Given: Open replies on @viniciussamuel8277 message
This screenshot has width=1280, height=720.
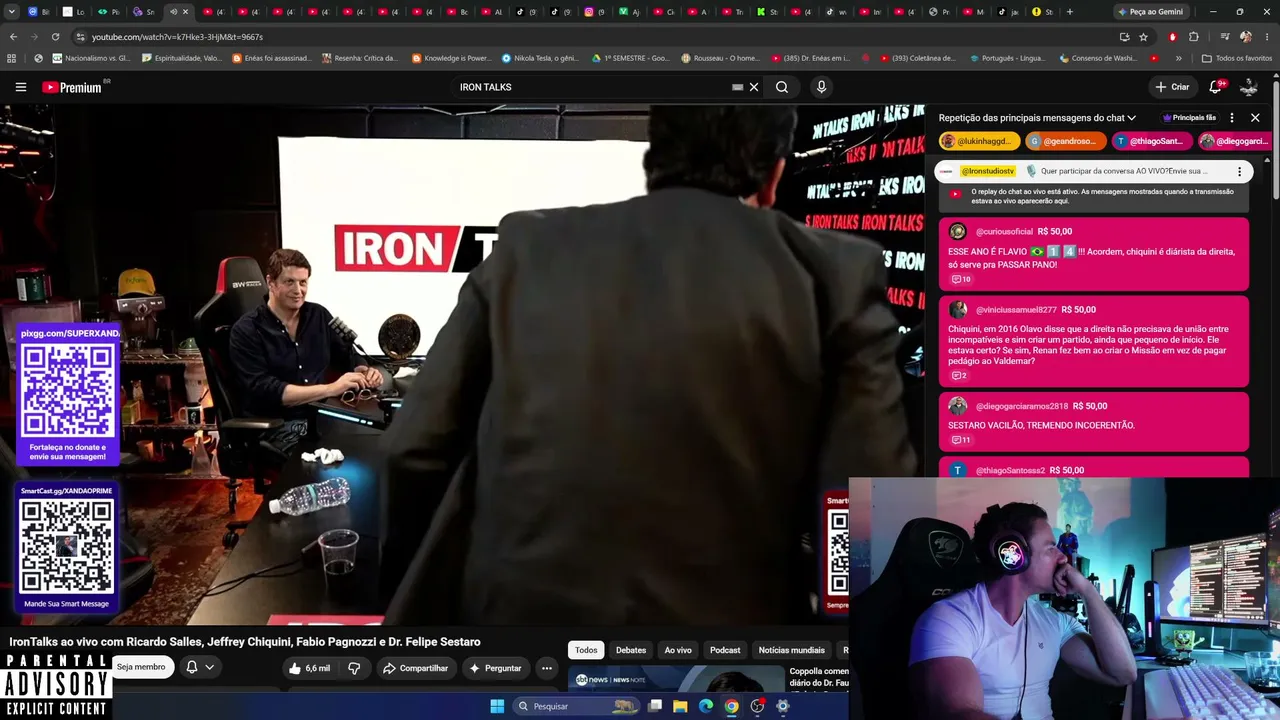Looking at the screenshot, I should point(959,375).
